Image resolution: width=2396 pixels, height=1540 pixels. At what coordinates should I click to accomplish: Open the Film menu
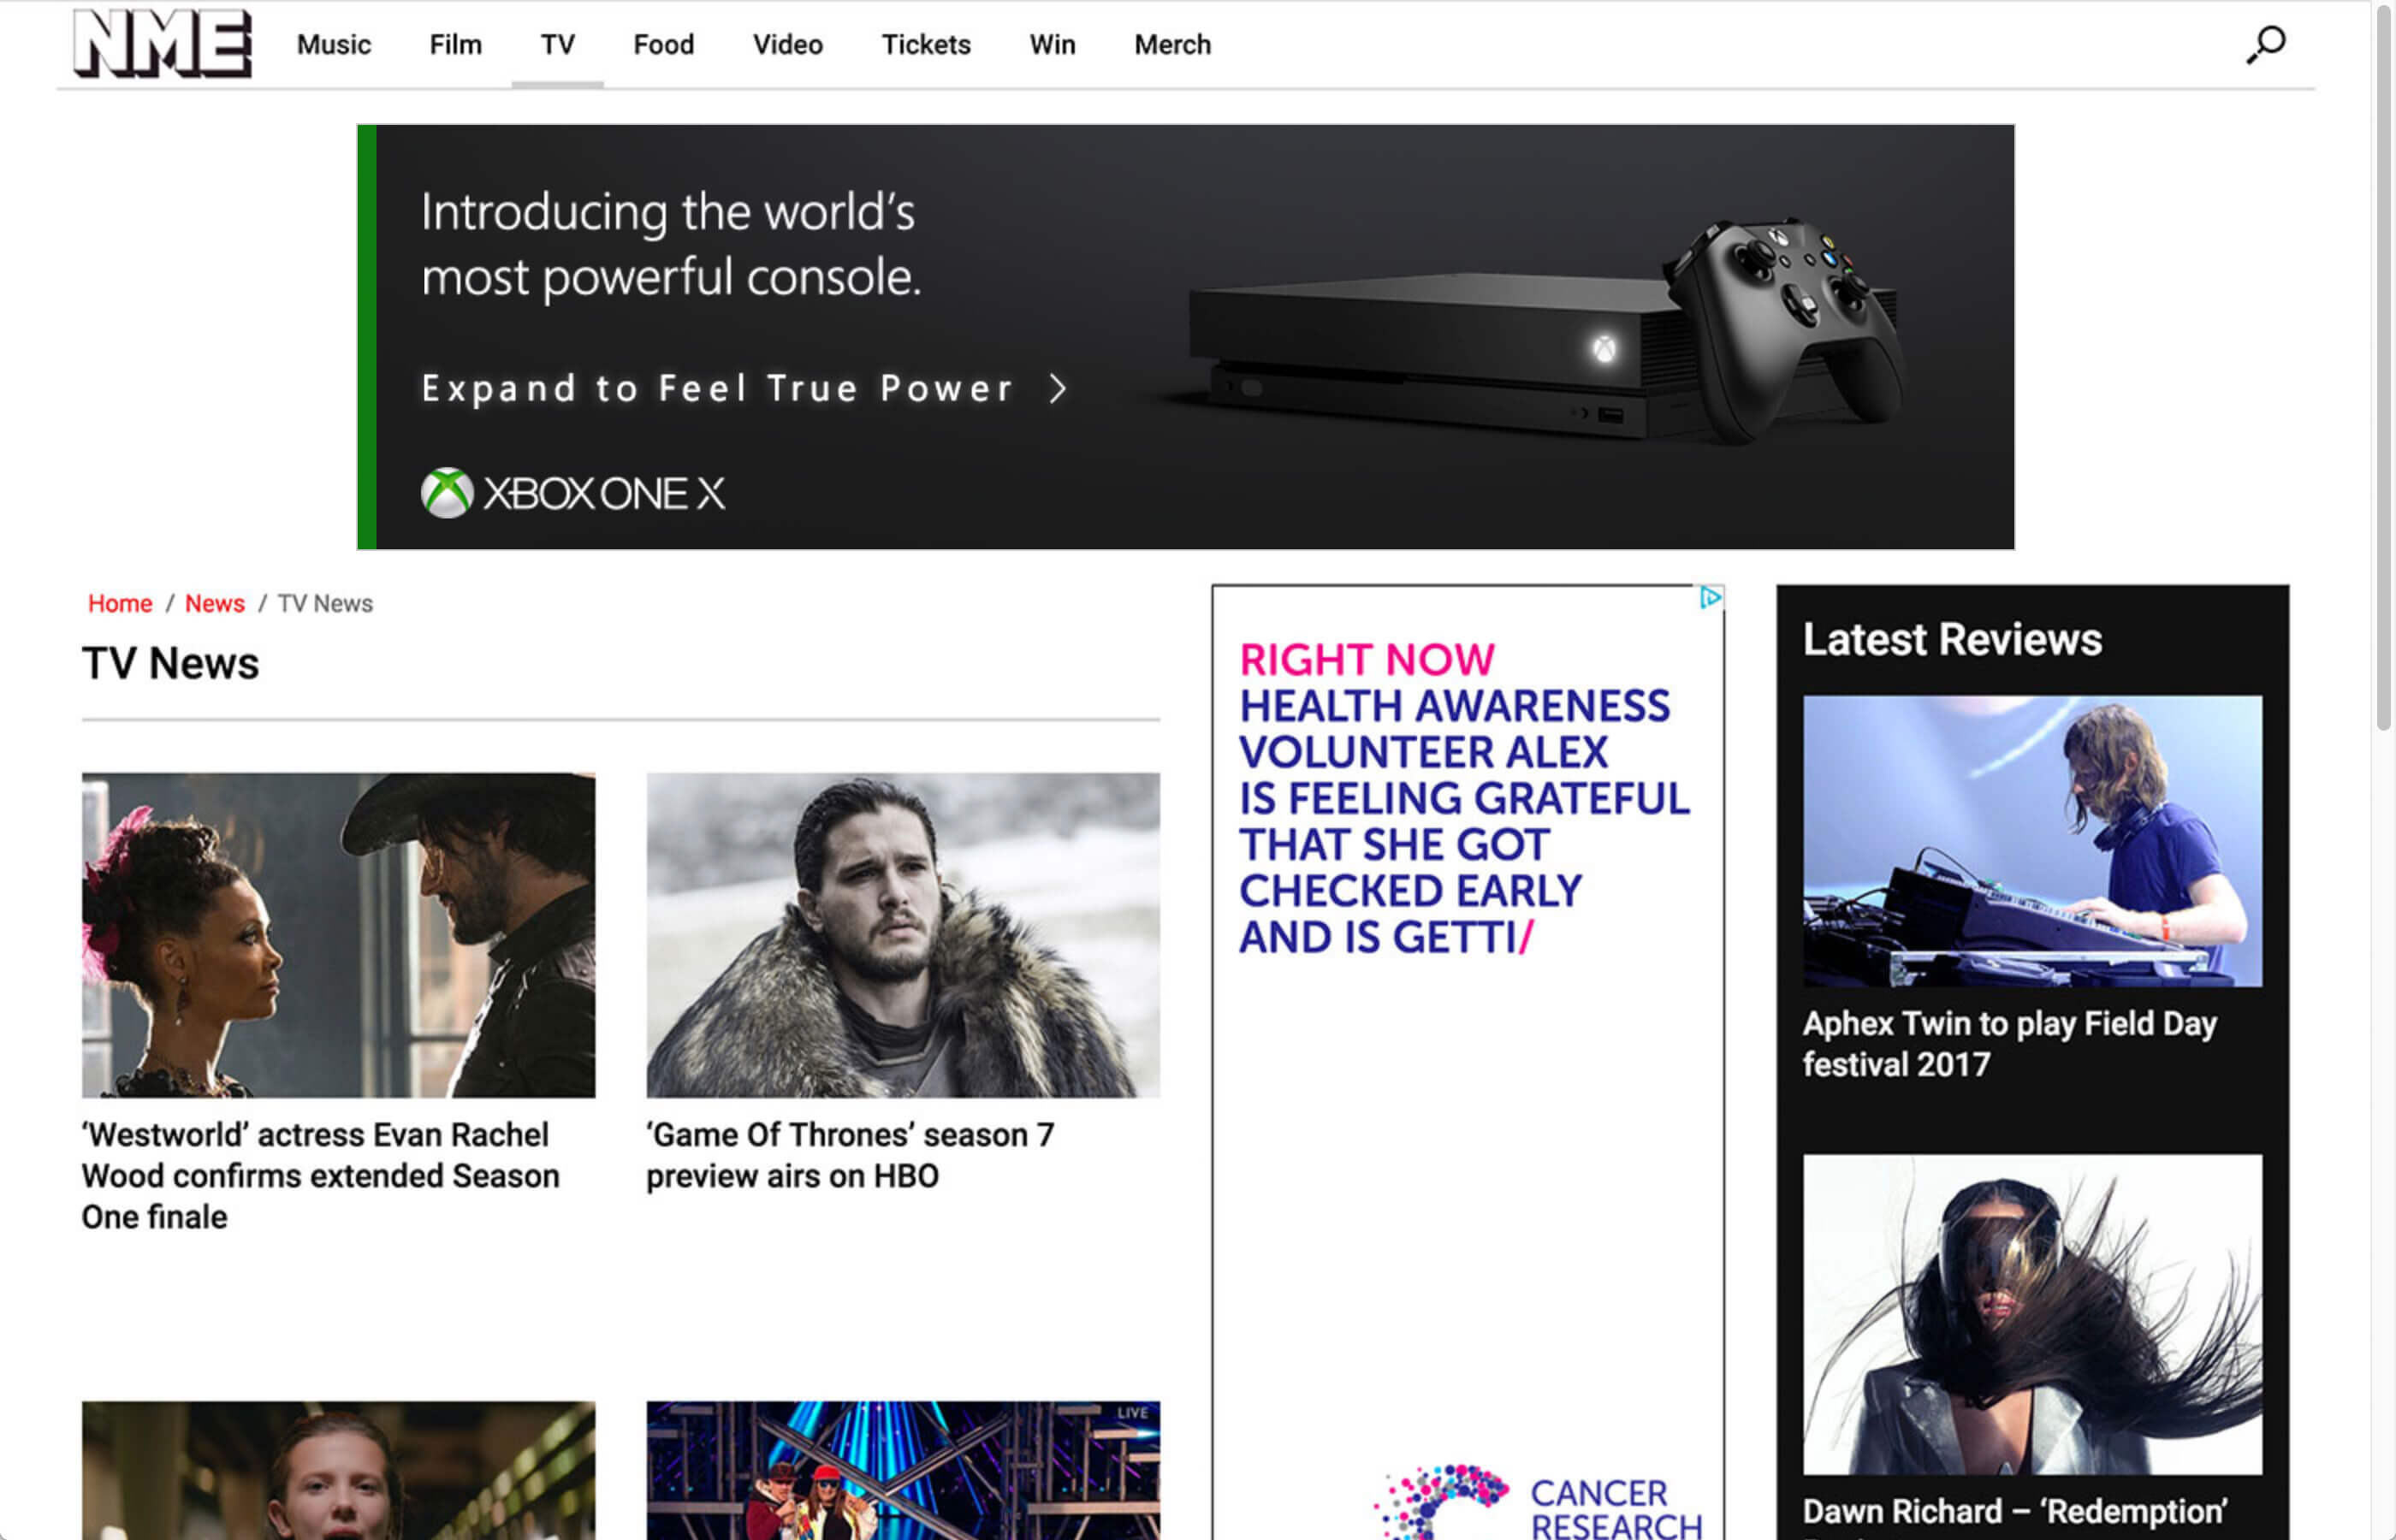tap(456, 45)
